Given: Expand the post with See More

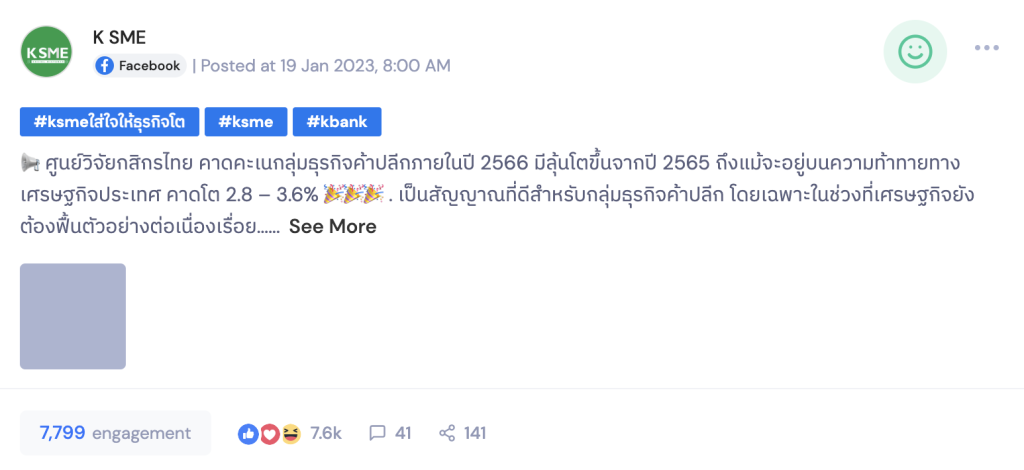Looking at the screenshot, I should (333, 226).
